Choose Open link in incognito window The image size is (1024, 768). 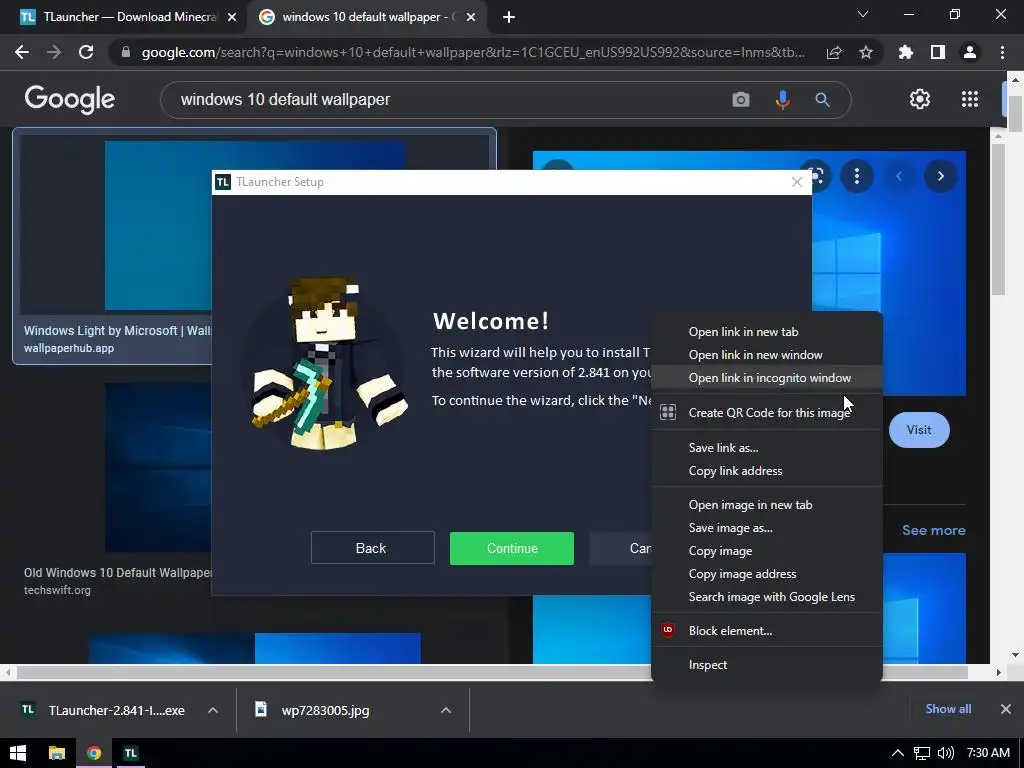pyautogui.click(x=767, y=377)
